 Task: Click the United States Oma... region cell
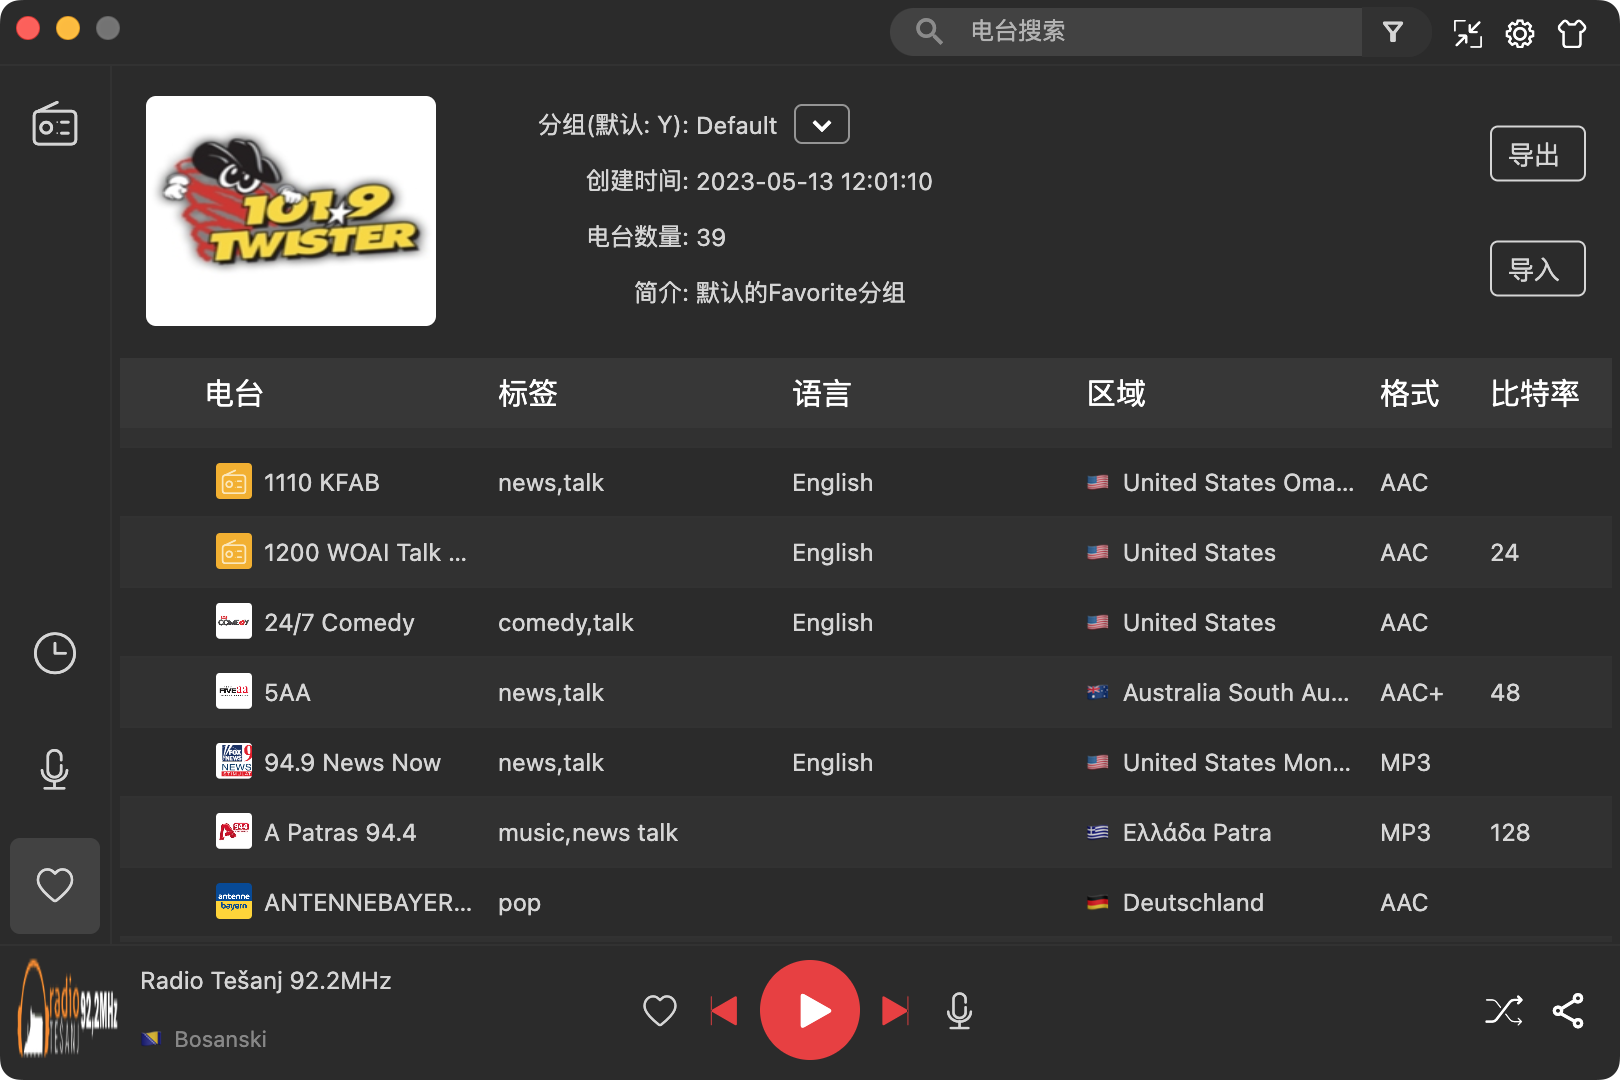[1238, 483]
